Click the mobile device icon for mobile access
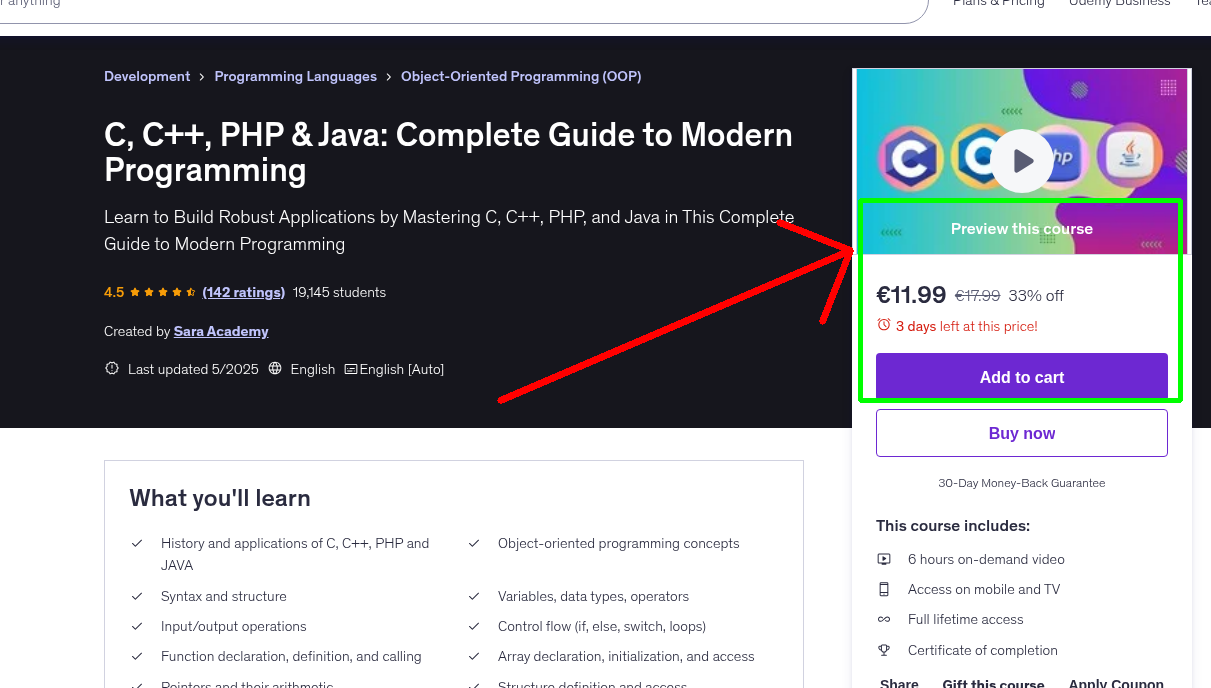Image resolution: width=1211 pixels, height=688 pixels. click(884, 589)
